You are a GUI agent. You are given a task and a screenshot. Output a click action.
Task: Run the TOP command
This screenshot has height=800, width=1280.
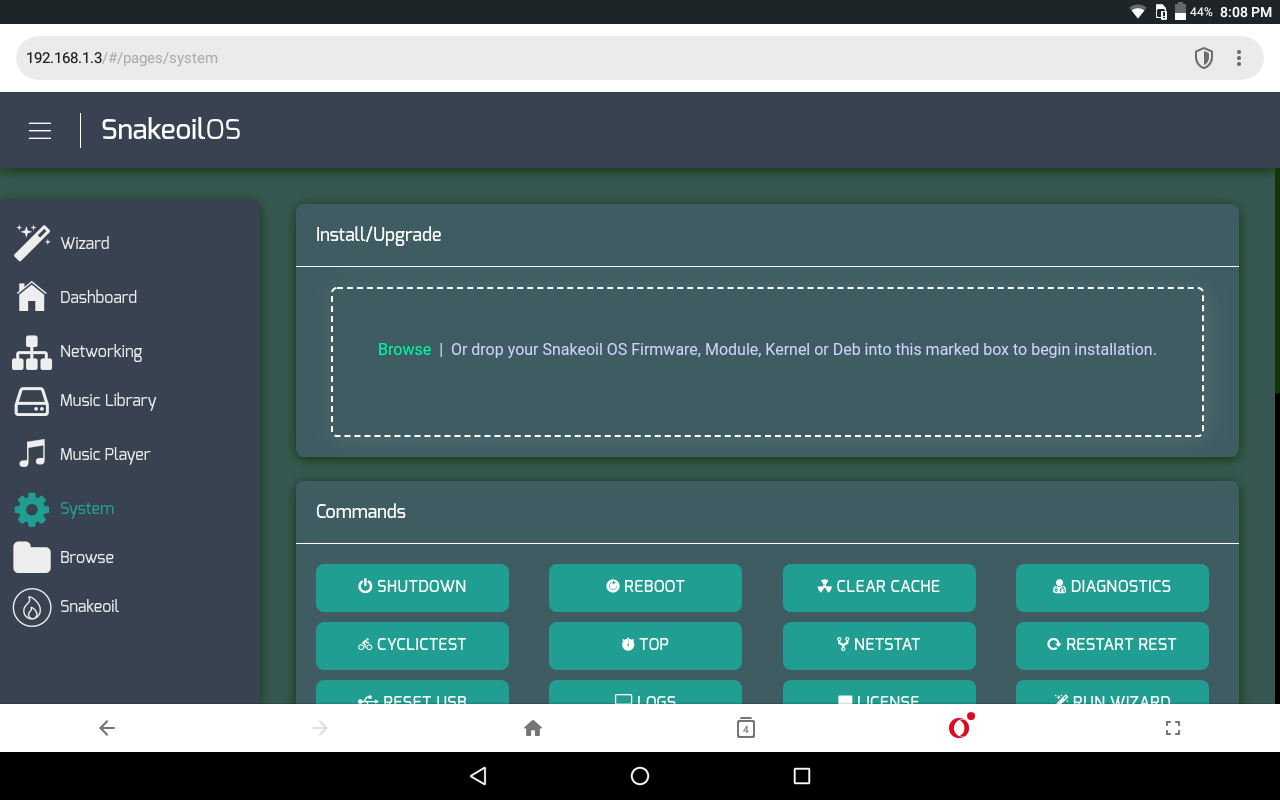[645, 645]
